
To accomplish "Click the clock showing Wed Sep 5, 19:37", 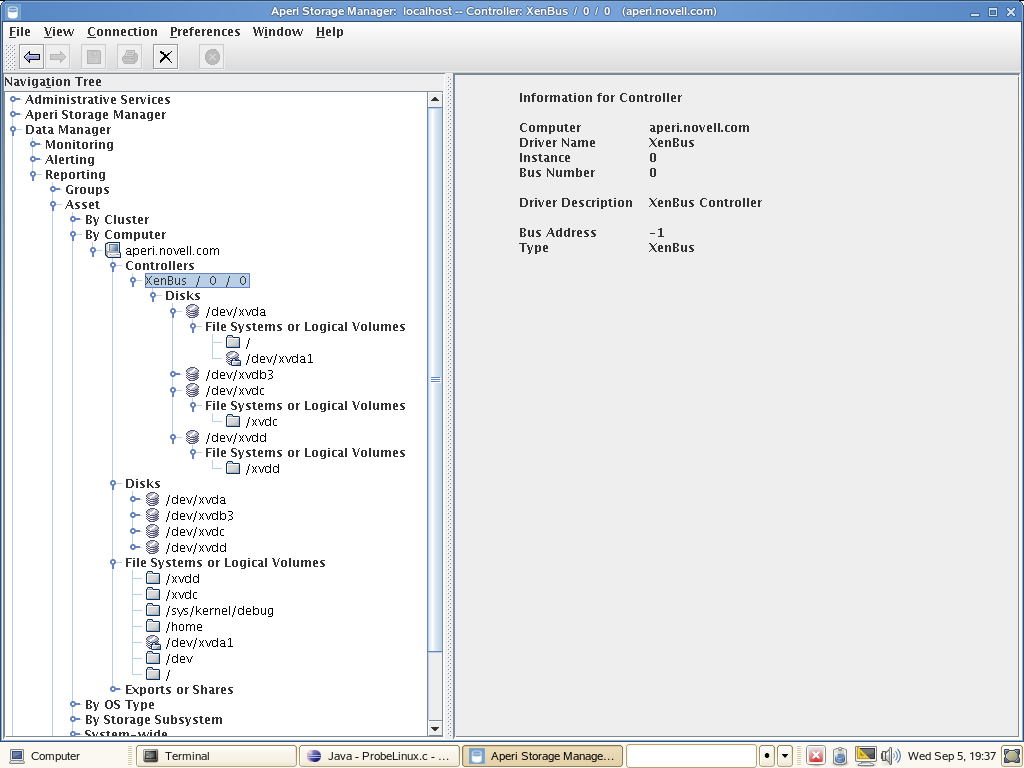I will pyautogui.click(x=952, y=756).
